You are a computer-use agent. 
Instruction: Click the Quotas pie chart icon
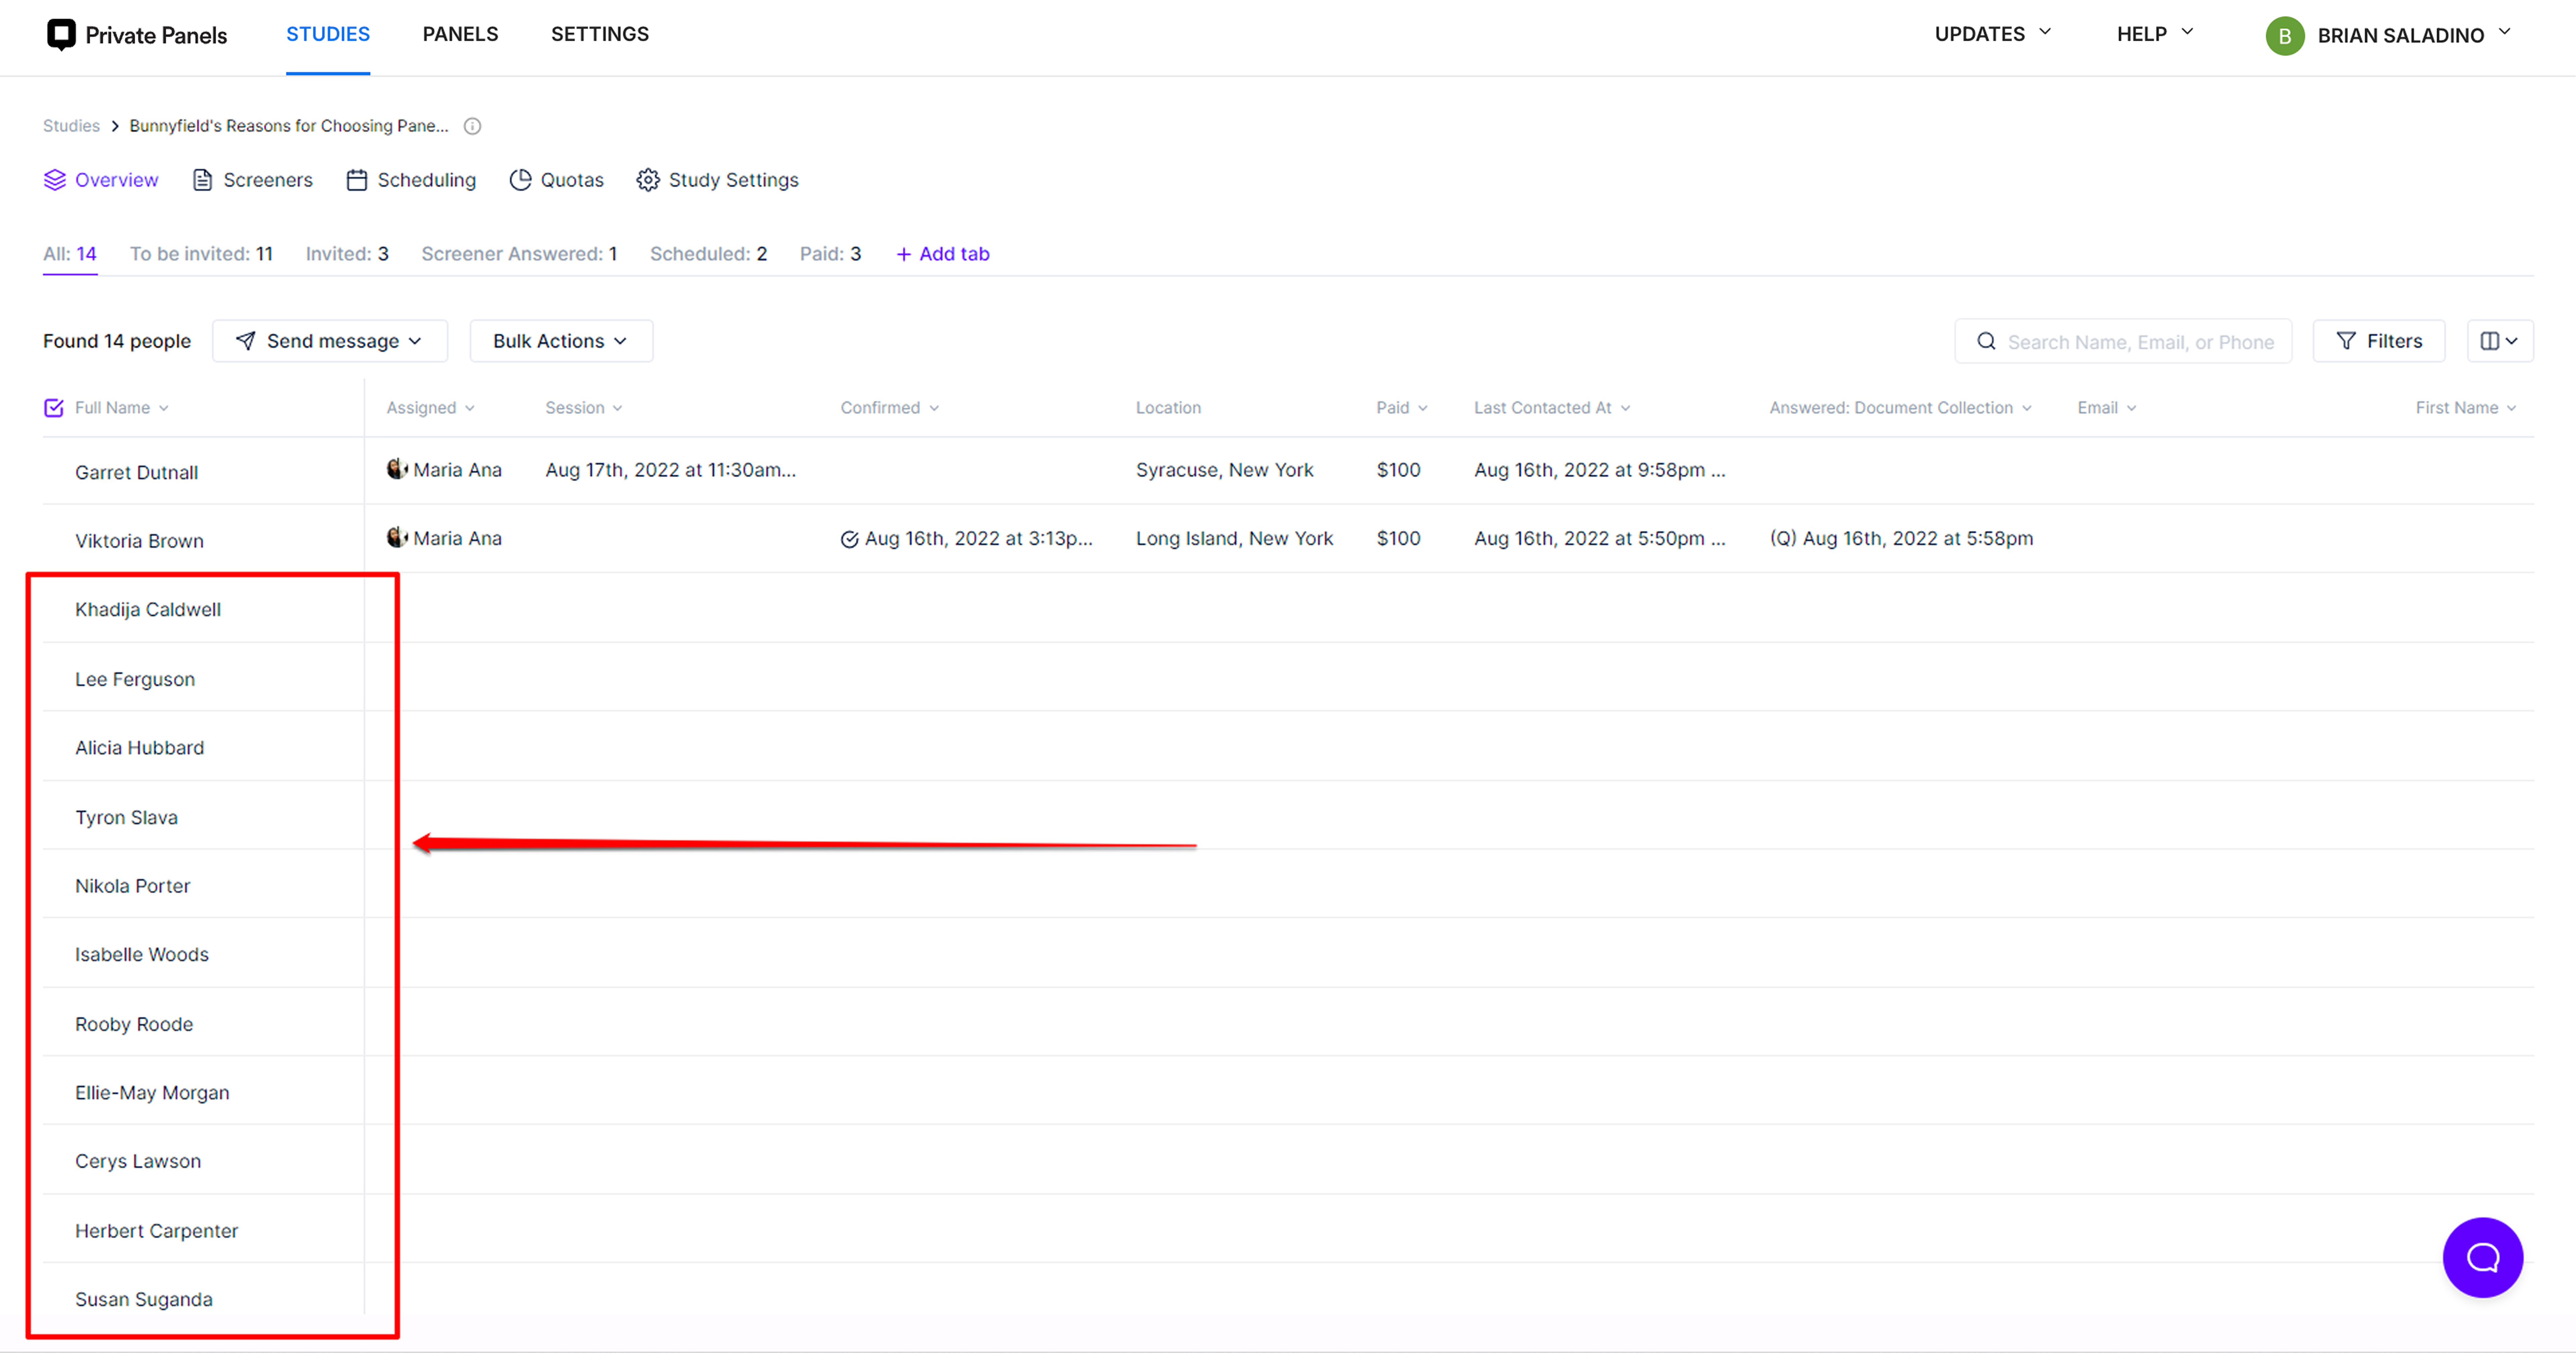tap(520, 180)
